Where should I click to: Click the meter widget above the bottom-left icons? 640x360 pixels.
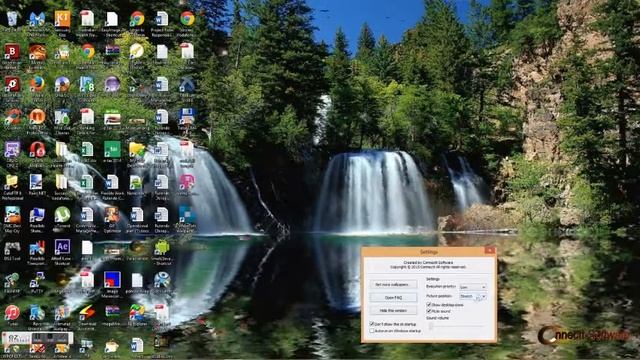(38, 338)
